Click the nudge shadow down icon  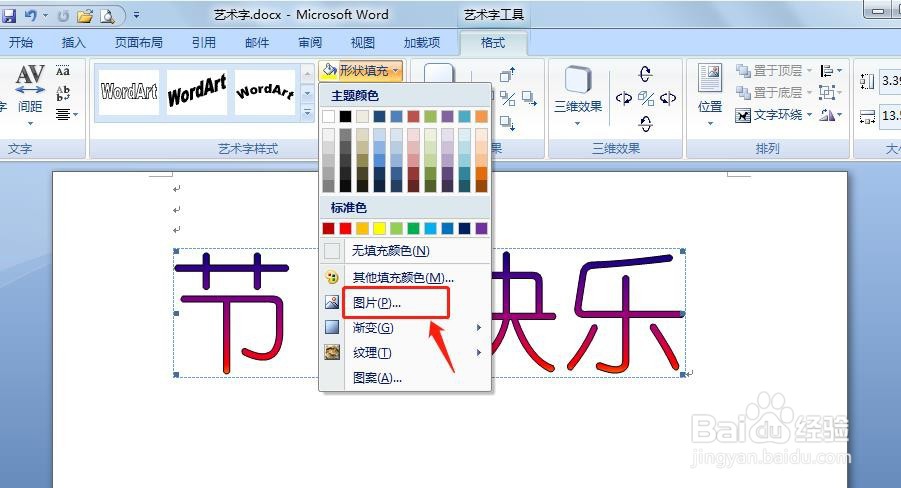[x=507, y=122]
